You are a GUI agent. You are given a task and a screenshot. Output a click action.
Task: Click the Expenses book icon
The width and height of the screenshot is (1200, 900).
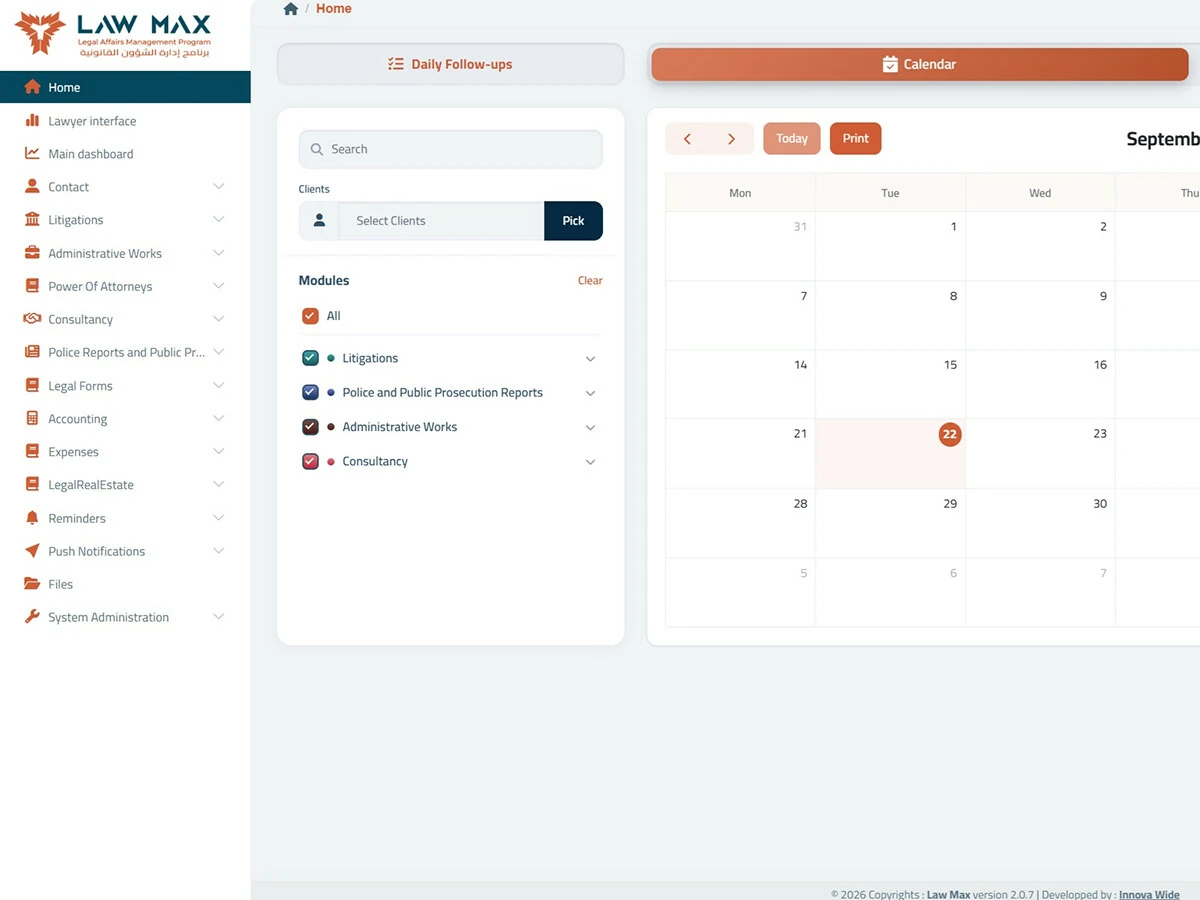point(32,451)
